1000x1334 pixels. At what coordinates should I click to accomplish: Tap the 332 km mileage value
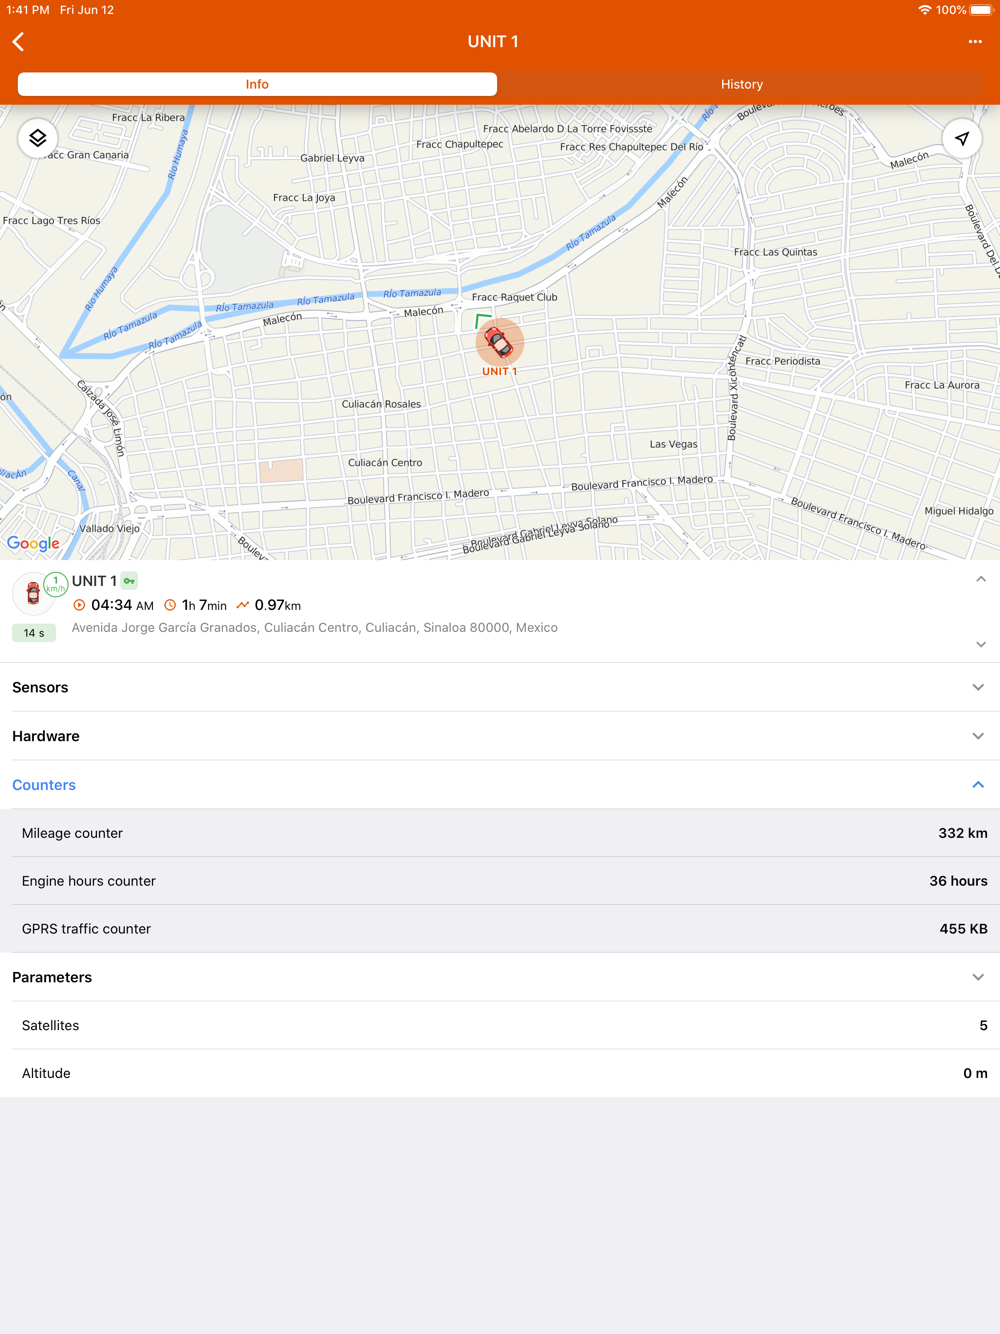(963, 833)
